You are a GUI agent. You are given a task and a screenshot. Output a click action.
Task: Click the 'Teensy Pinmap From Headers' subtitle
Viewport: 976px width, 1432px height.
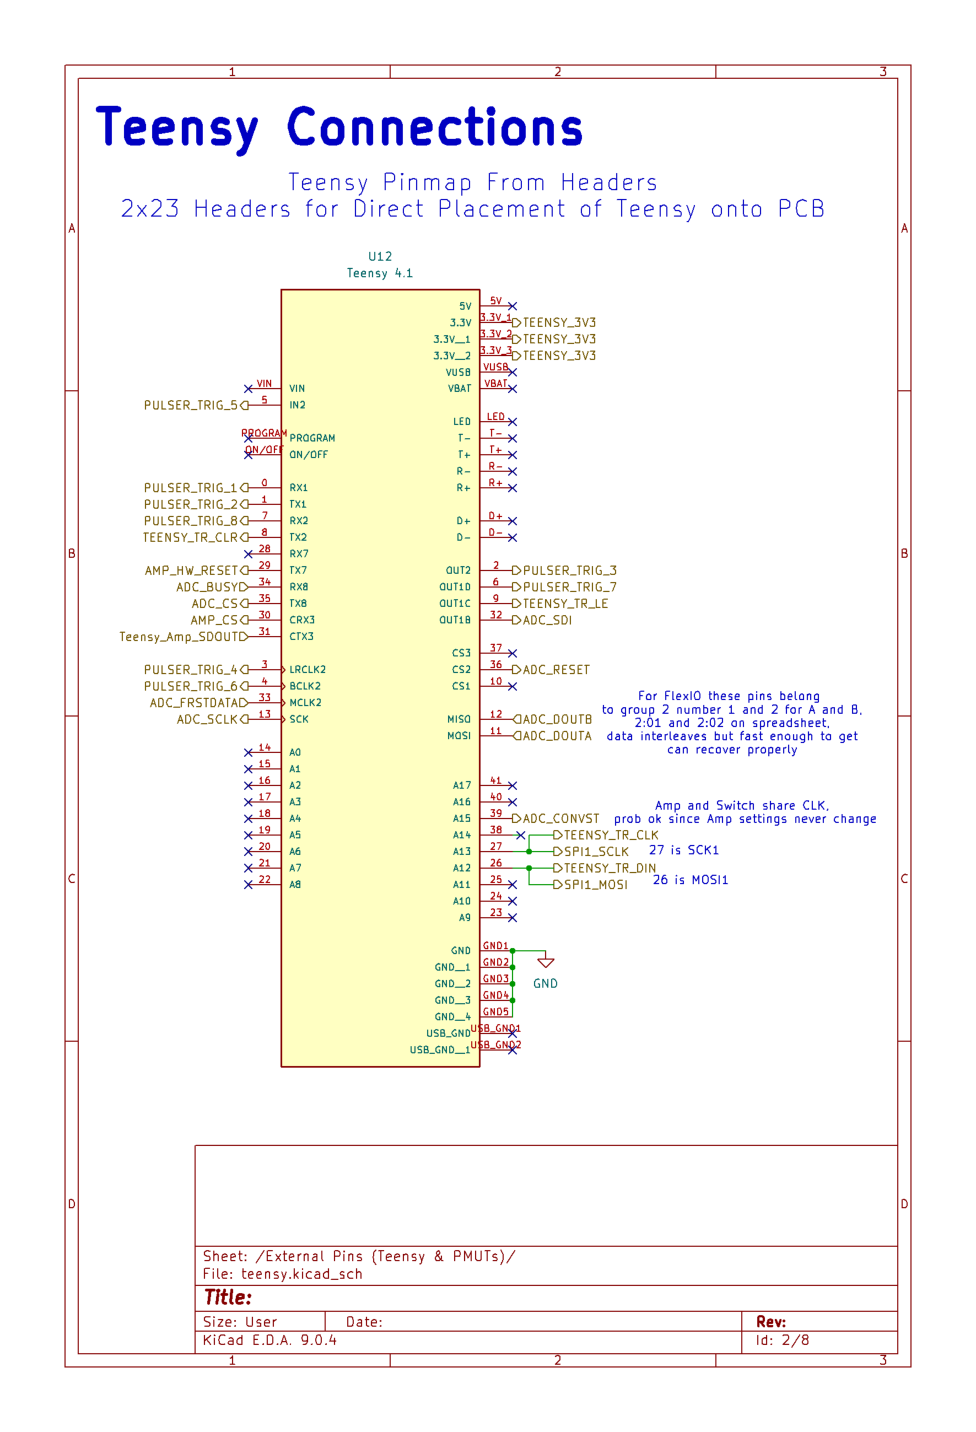(473, 183)
